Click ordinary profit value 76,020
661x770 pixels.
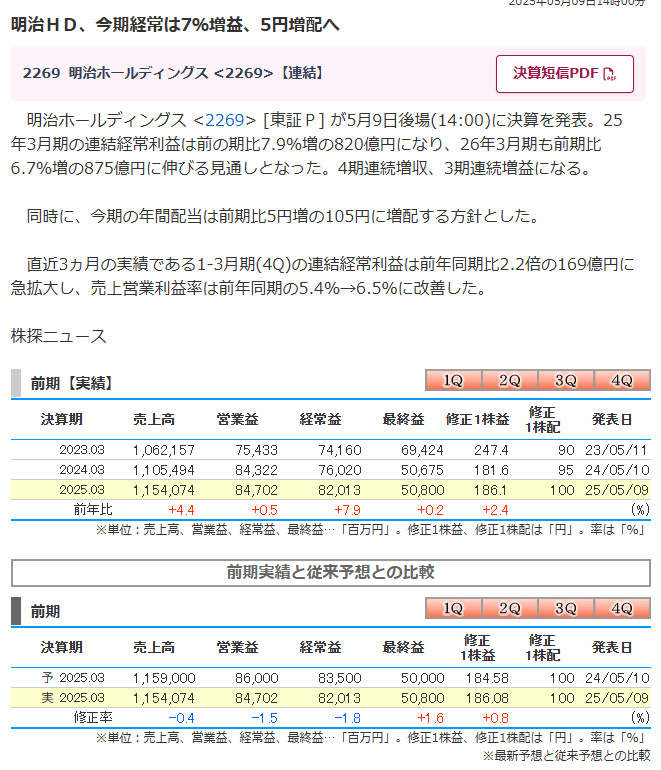(x=340, y=470)
